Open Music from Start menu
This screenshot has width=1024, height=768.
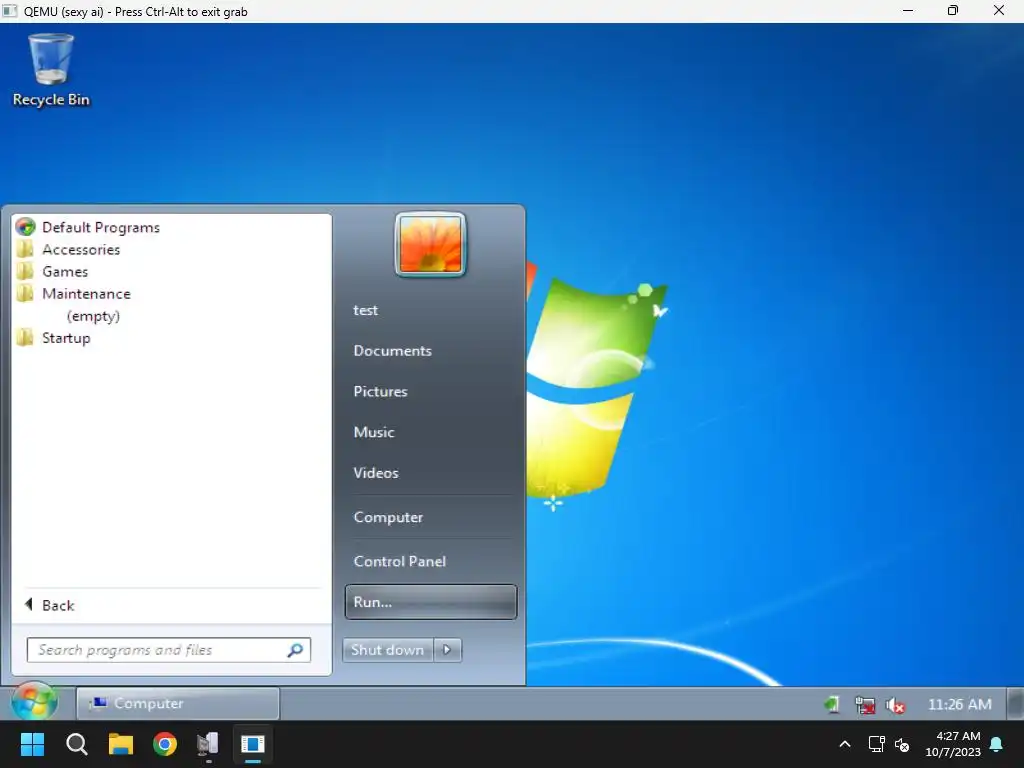point(374,432)
